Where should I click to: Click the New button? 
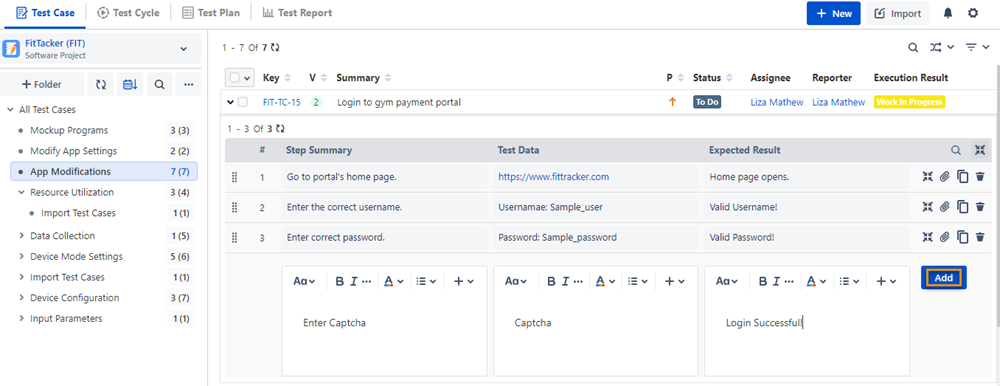click(834, 13)
